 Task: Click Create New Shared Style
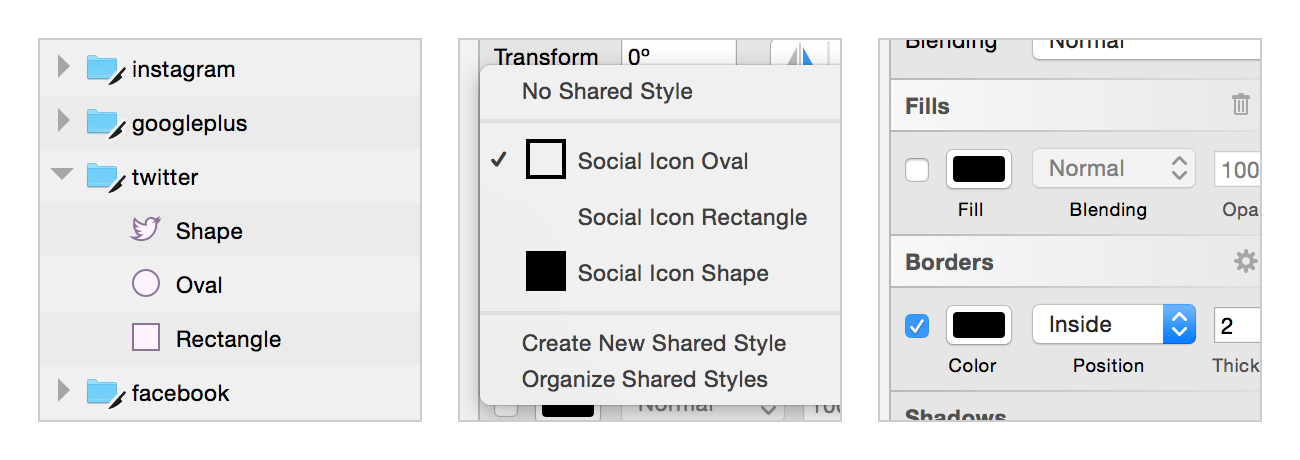pos(654,343)
